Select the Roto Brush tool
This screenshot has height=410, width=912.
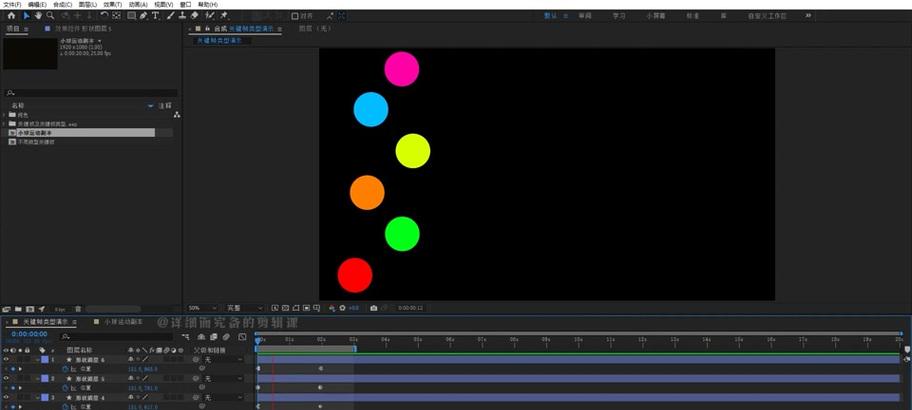(x=210, y=16)
